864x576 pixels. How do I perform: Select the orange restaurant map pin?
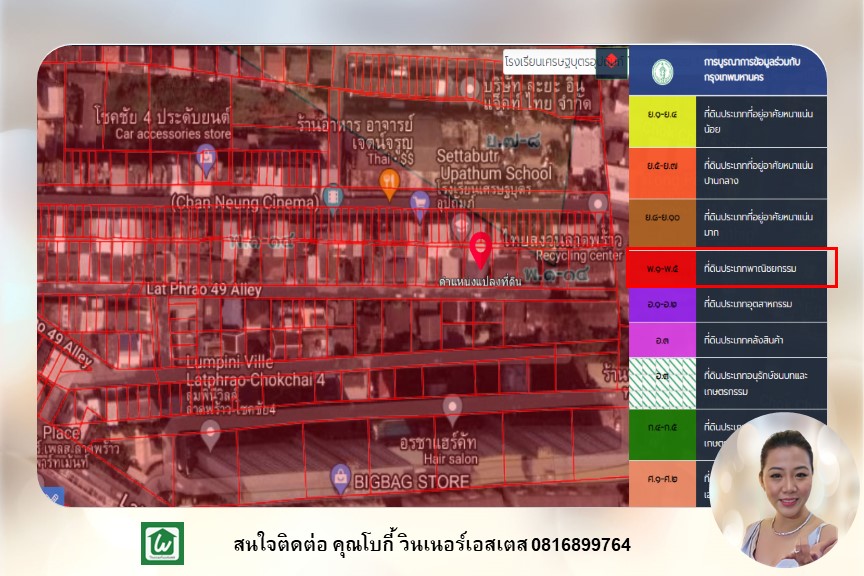(x=390, y=180)
